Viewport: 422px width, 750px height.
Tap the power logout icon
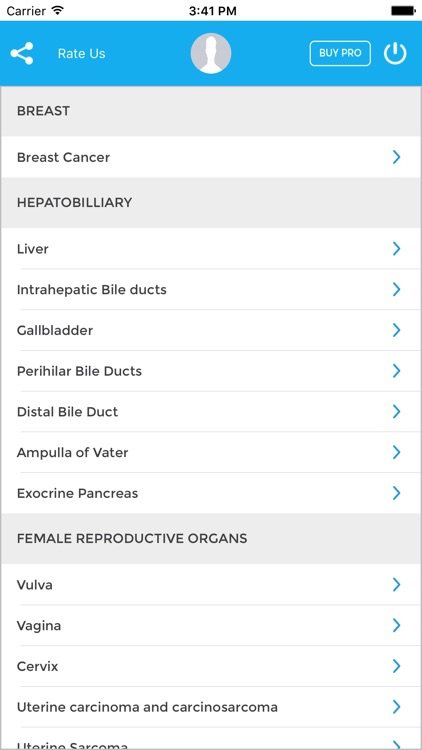coord(395,53)
